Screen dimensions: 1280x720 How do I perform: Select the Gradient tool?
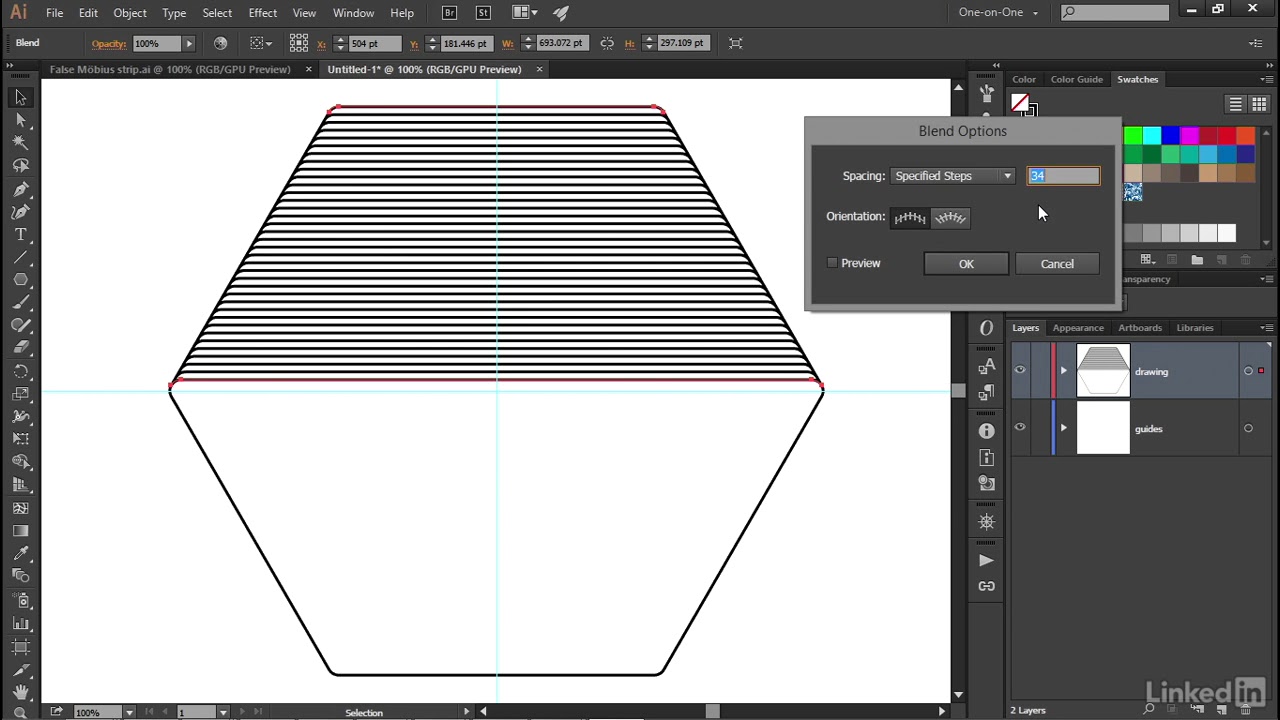click(x=20, y=530)
